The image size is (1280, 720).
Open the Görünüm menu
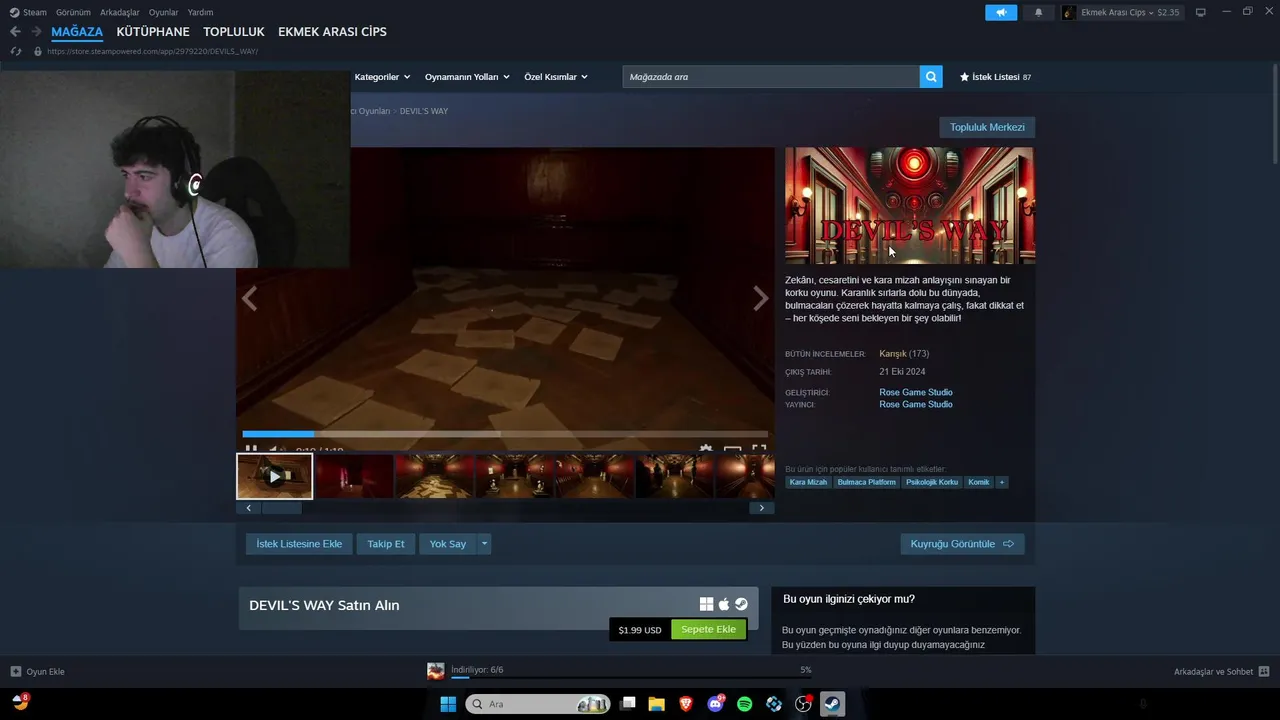coord(73,12)
